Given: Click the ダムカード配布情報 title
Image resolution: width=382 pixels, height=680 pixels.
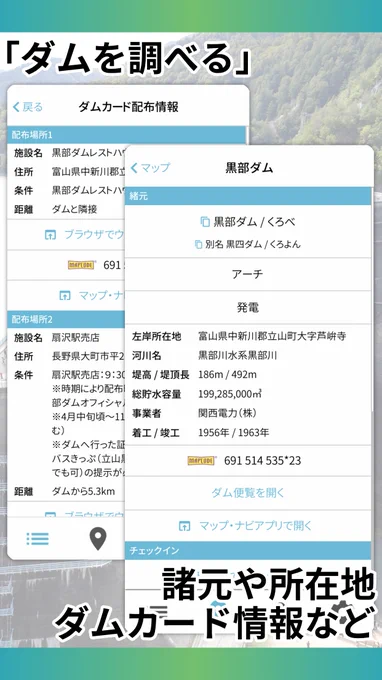Looking at the screenshot, I should pyautogui.click(x=128, y=107).
